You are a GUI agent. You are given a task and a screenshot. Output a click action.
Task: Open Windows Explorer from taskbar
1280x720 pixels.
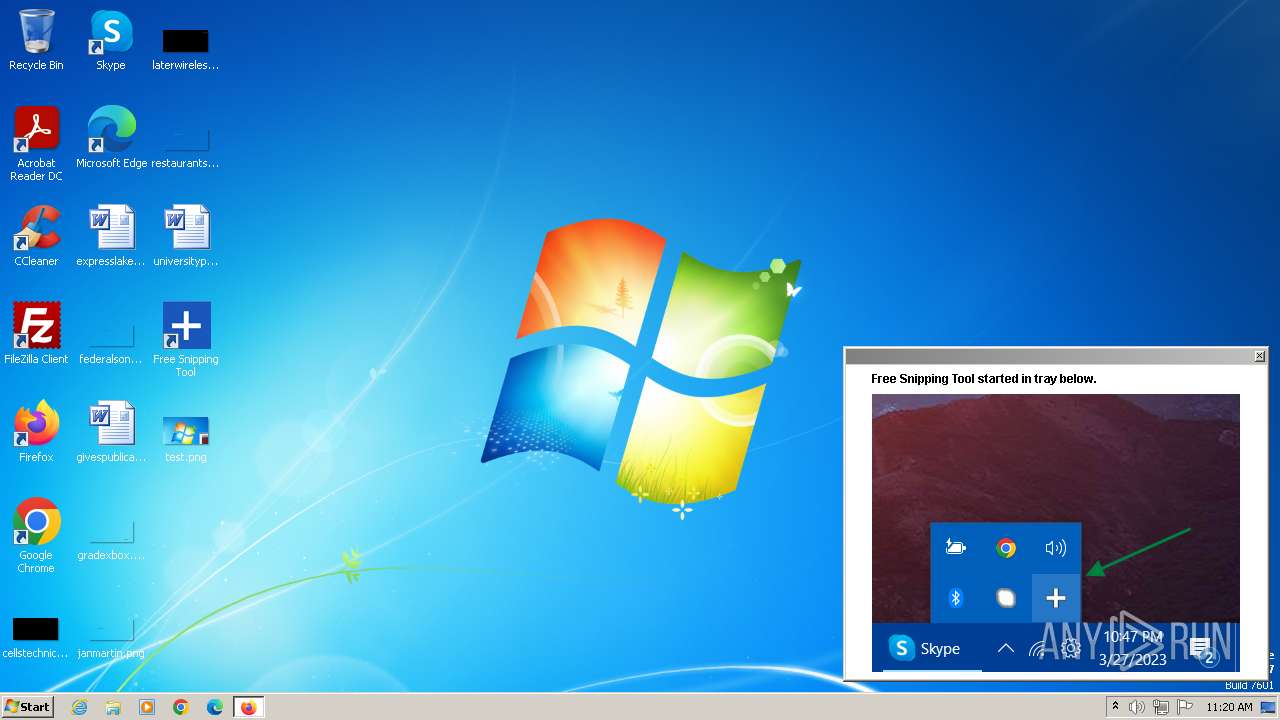coord(113,707)
